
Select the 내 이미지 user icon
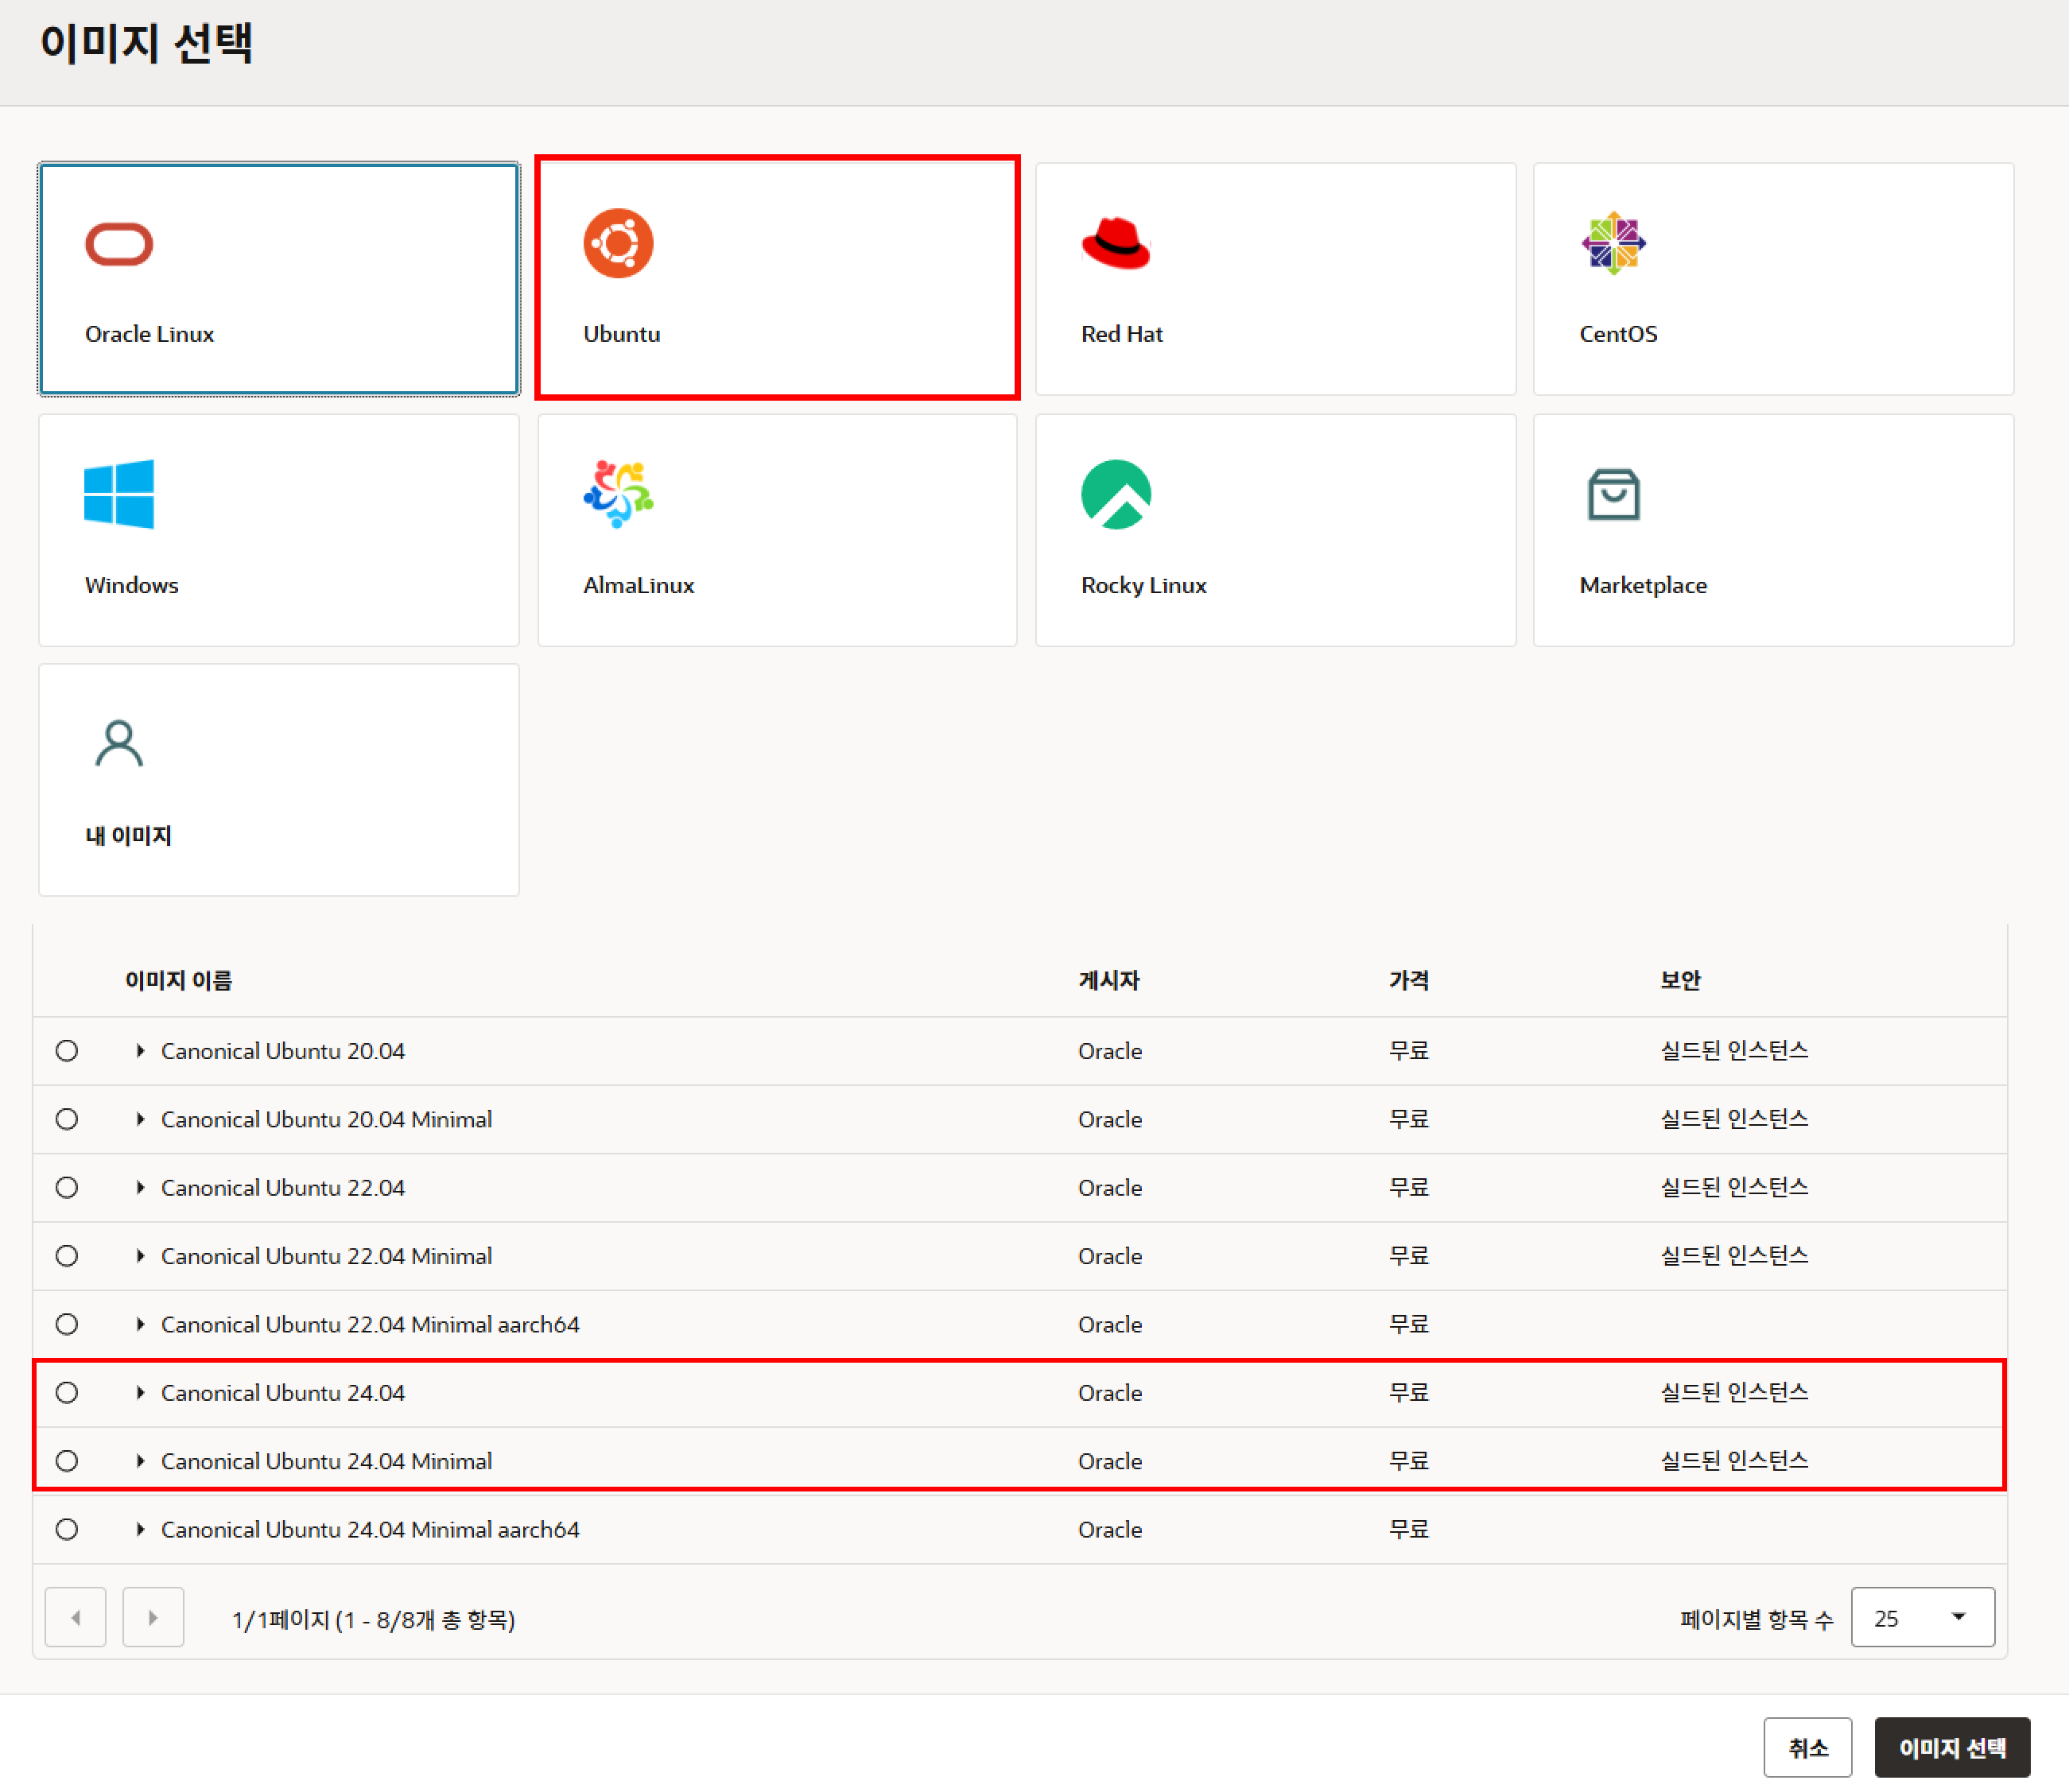pyautogui.click(x=119, y=744)
